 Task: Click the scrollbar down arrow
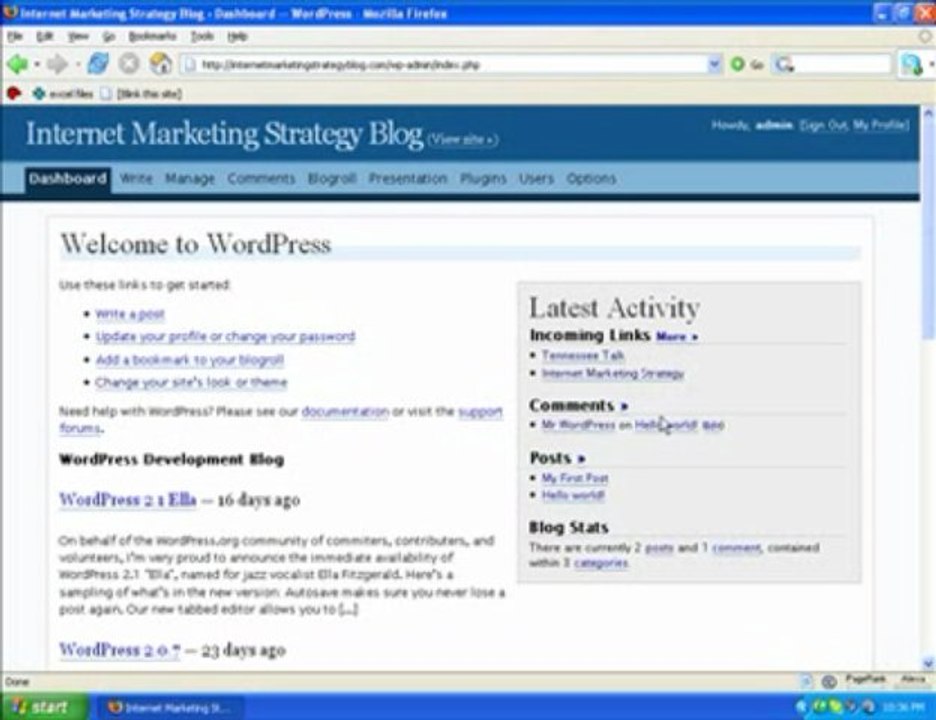(x=928, y=663)
